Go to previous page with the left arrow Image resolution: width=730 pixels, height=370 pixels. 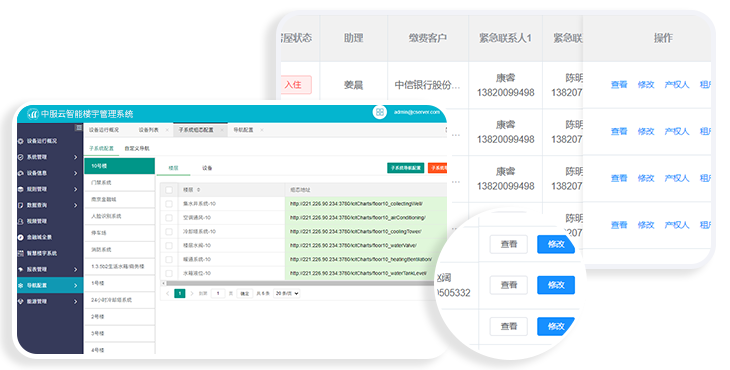(168, 293)
